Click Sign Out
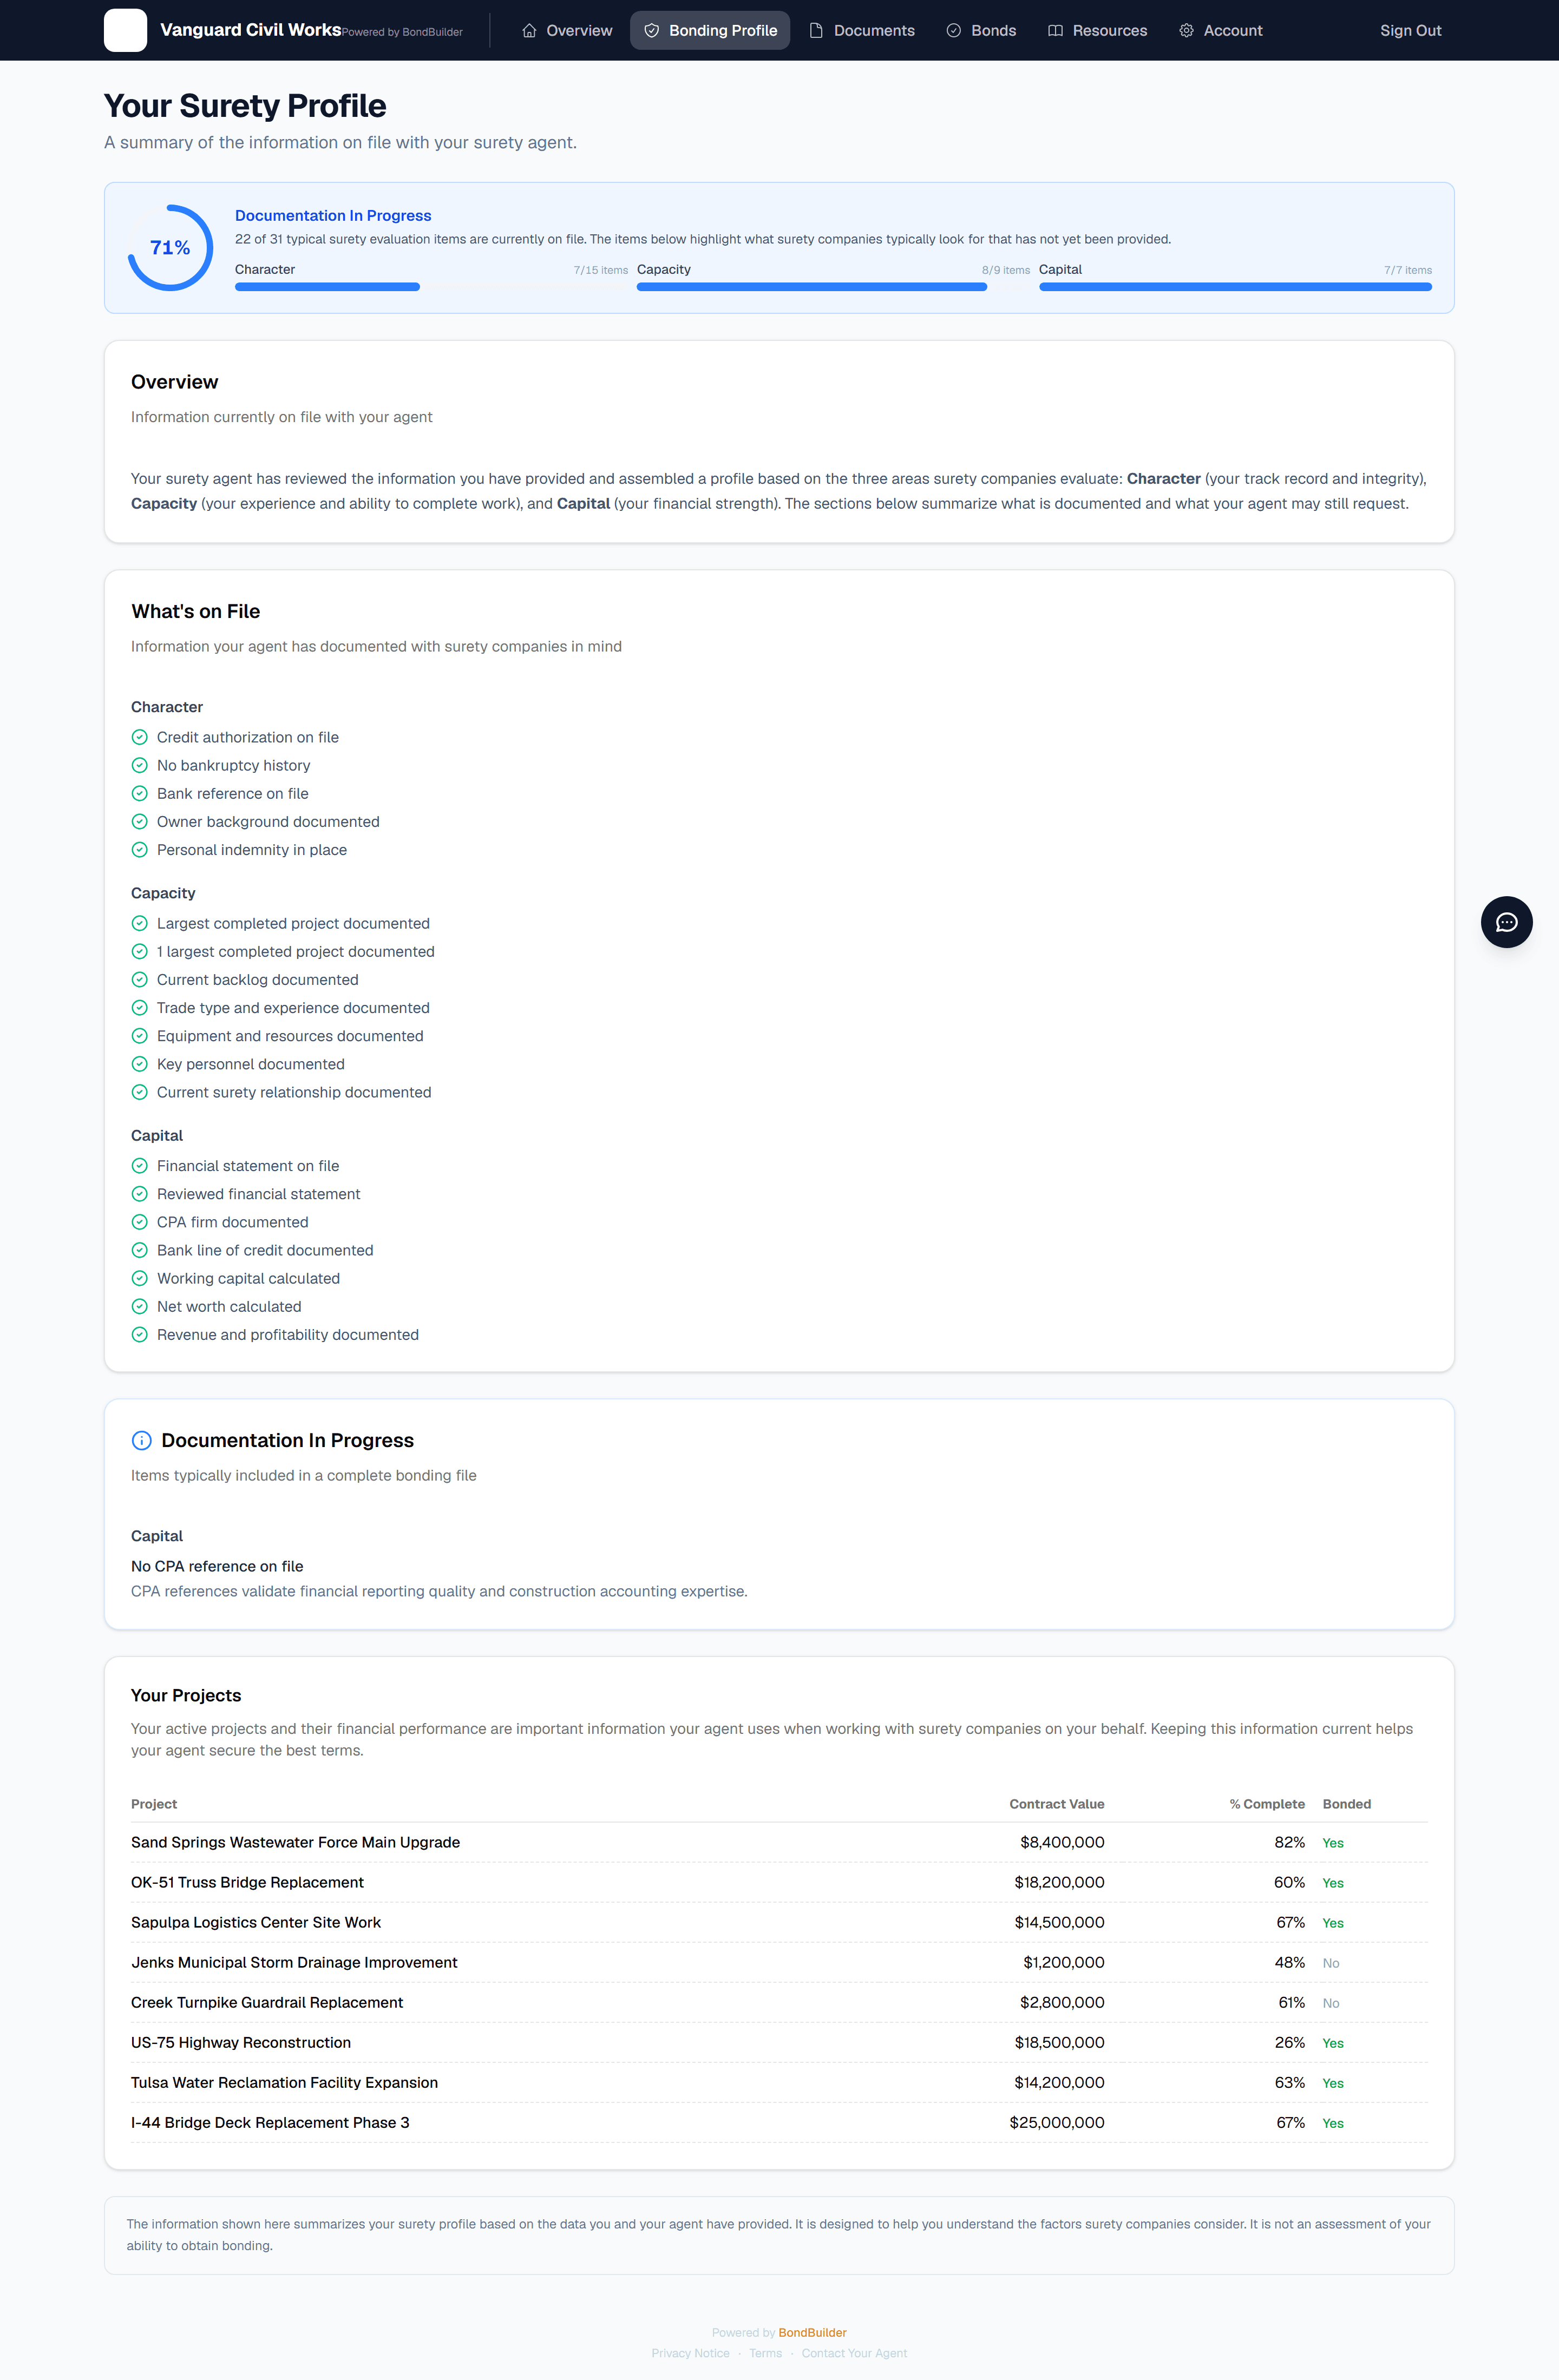The height and width of the screenshot is (2380, 1559). (1410, 31)
